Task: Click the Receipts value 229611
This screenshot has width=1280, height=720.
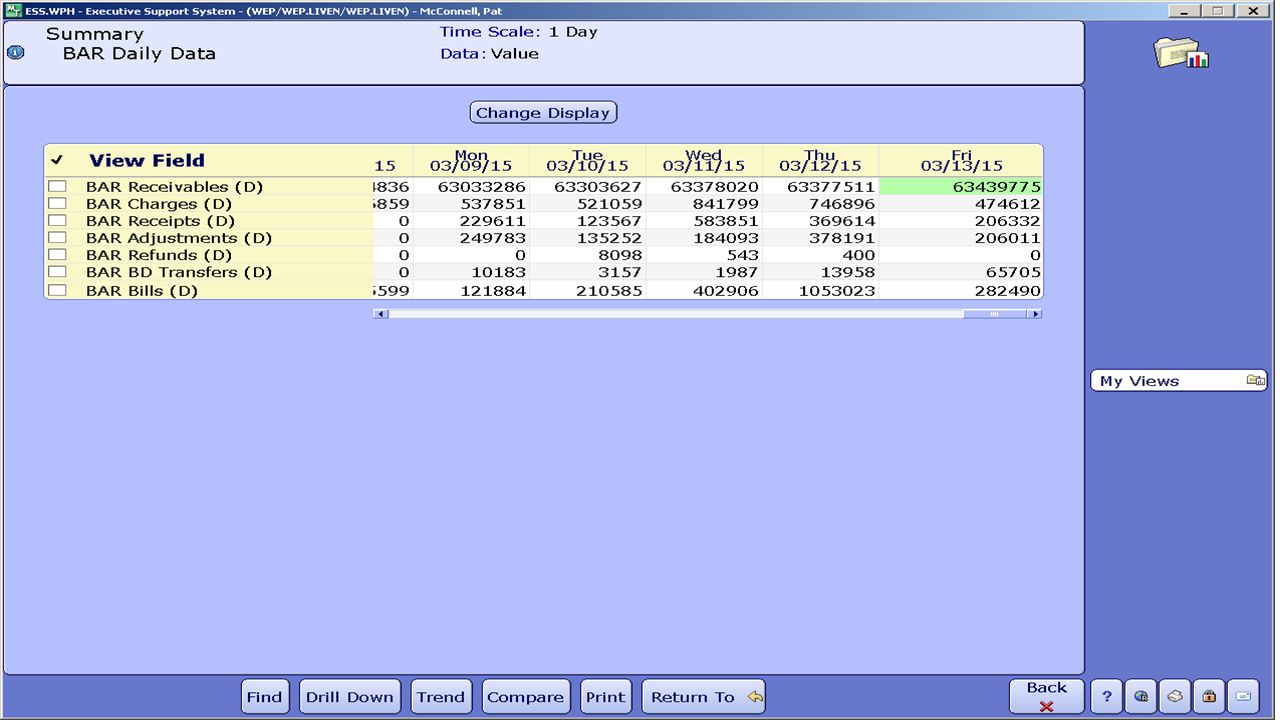Action: (x=493, y=221)
